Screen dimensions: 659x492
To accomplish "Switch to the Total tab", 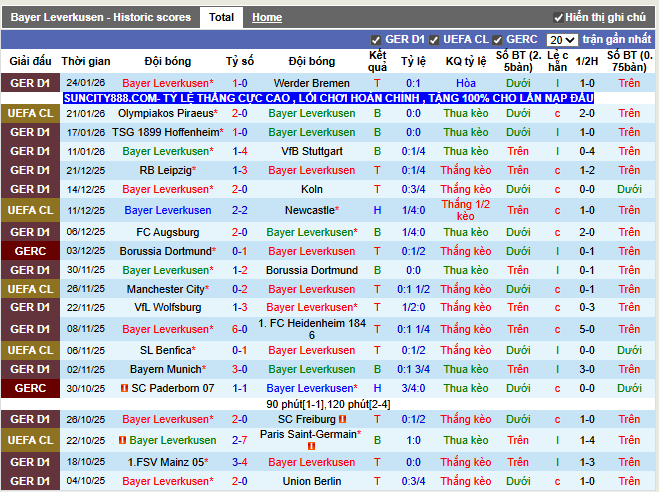I will [221, 17].
